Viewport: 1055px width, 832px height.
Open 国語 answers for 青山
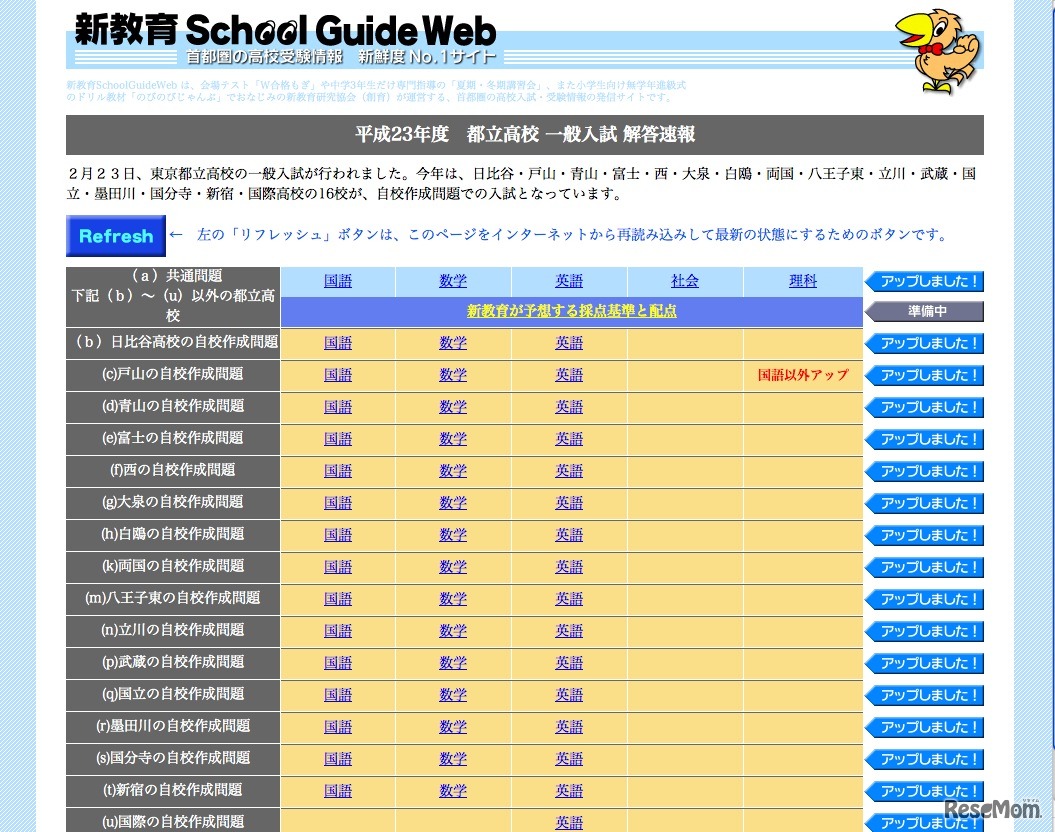click(337, 407)
